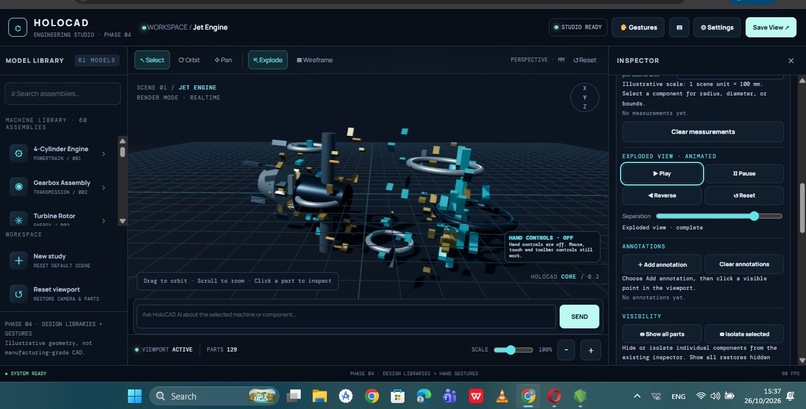
Task: Expand the Turbine Rotor chevron
Action: (x=103, y=220)
